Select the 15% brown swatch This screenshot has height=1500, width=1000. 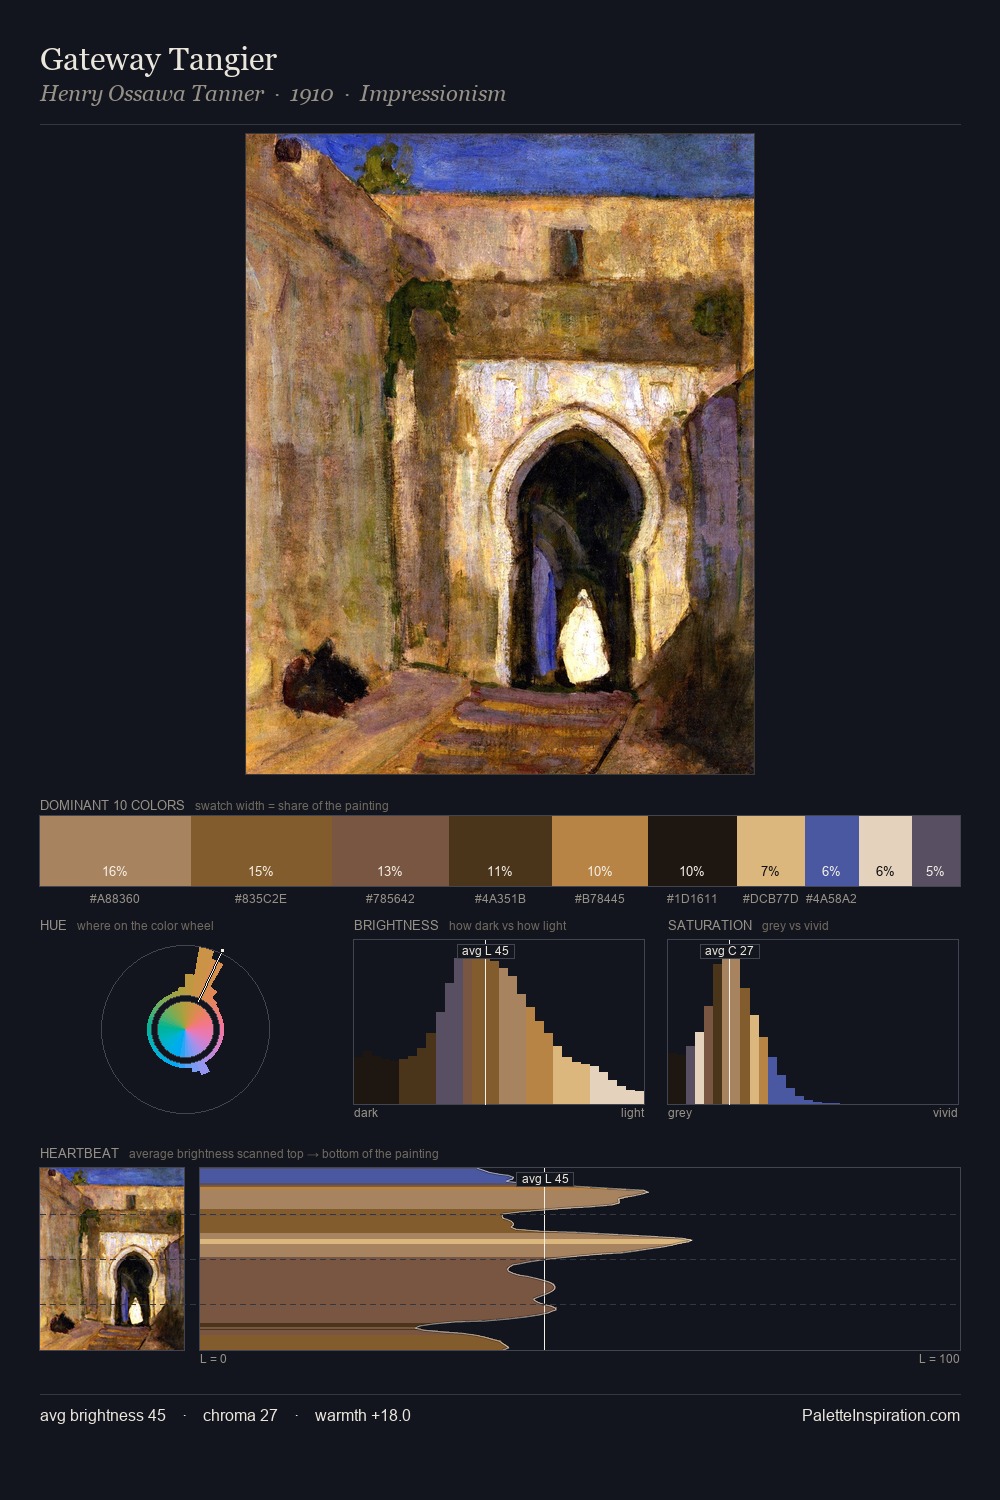coord(261,851)
